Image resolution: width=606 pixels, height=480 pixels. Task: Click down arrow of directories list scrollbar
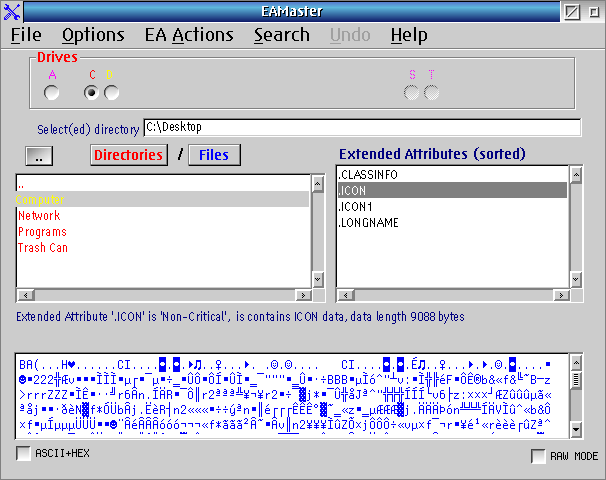tap(318, 279)
